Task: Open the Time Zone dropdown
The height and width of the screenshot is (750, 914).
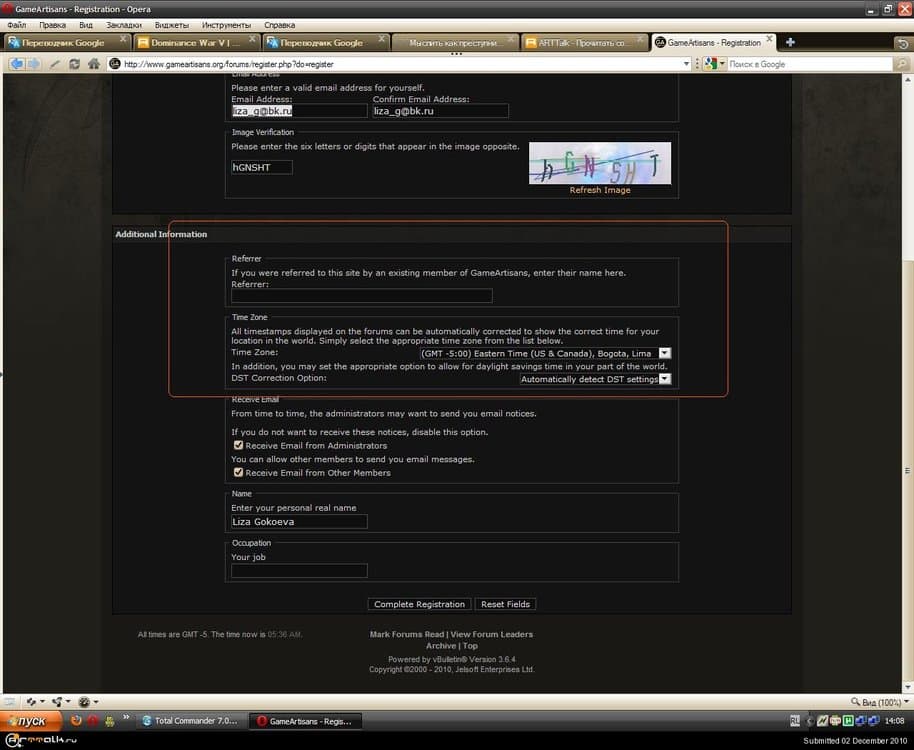Action: [545, 353]
